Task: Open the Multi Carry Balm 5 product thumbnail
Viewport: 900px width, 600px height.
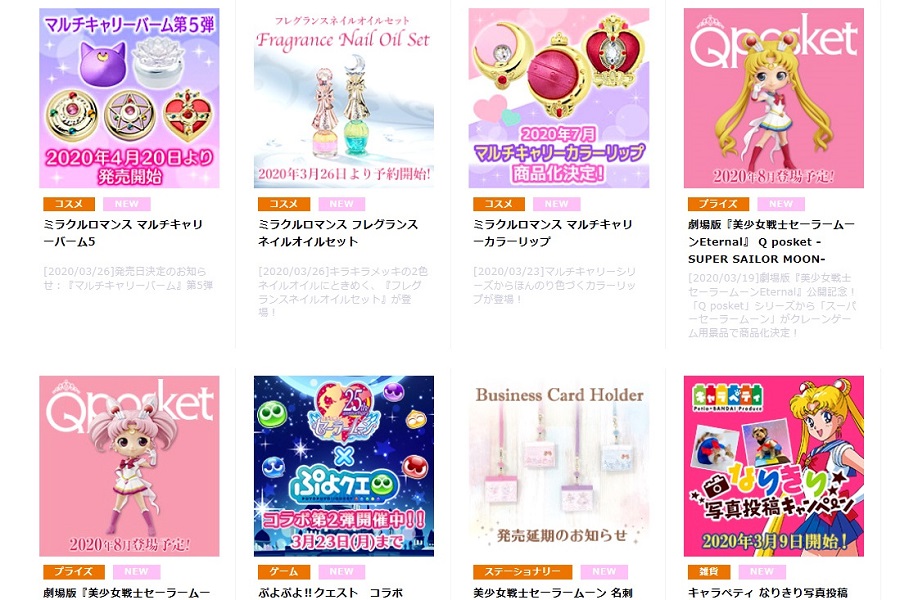Action: (129, 98)
